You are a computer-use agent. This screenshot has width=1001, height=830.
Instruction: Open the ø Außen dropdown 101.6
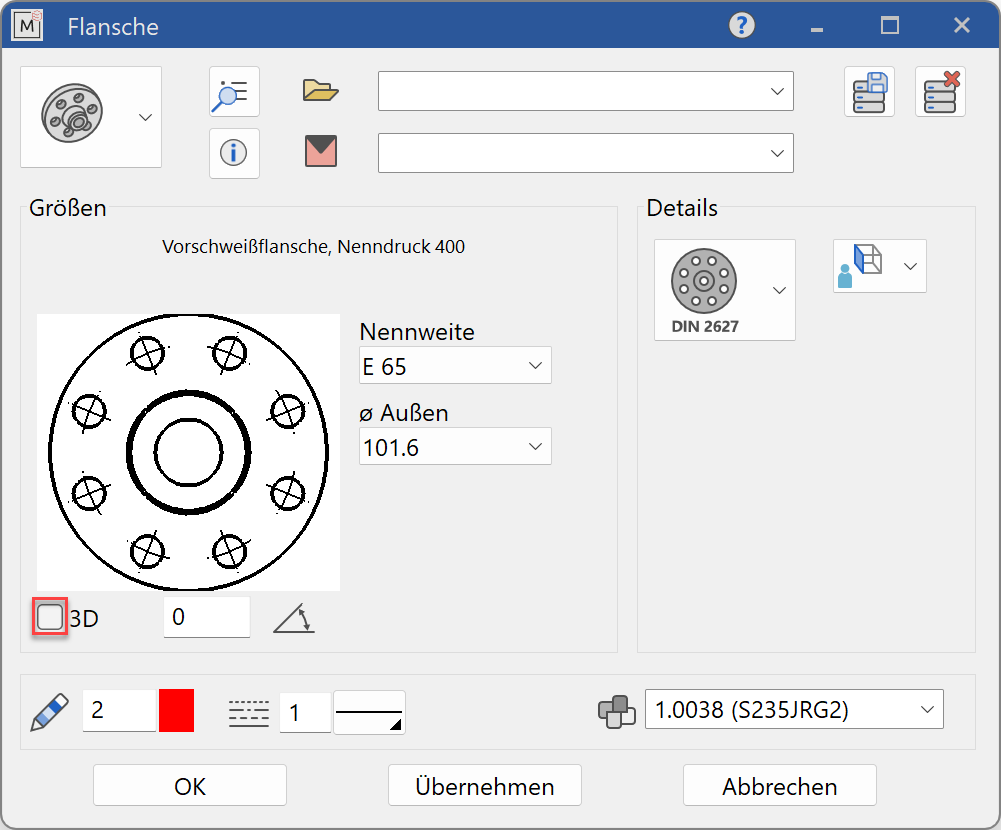point(455,446)
